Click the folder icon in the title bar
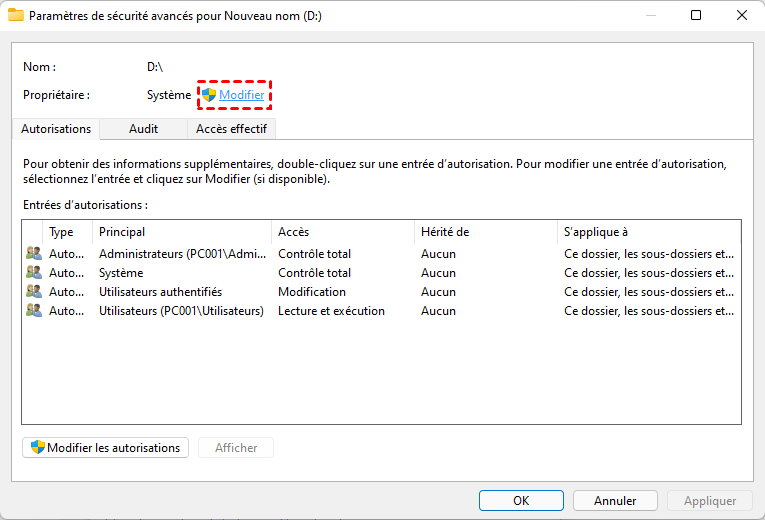 coord(16,16)
